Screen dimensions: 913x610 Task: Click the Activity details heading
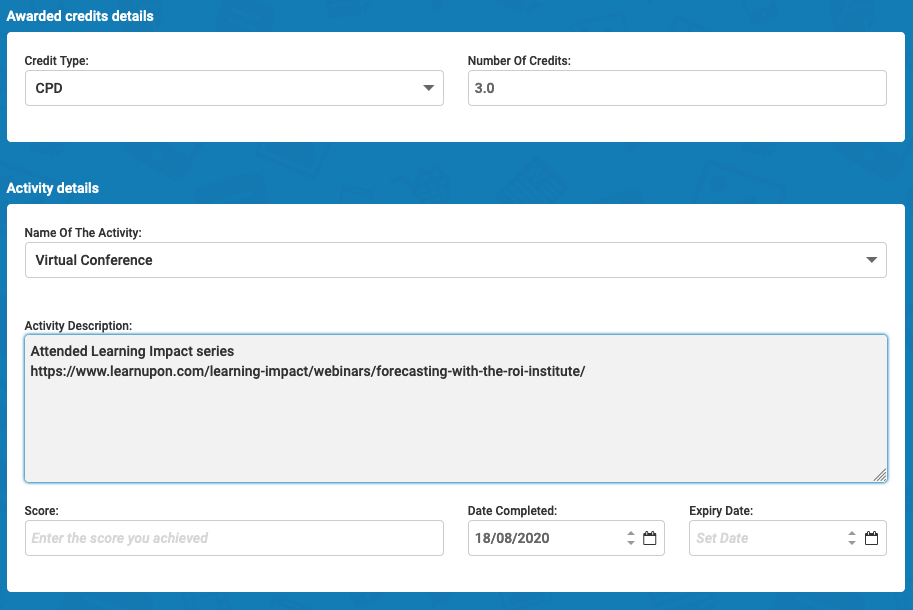point(52,189)
